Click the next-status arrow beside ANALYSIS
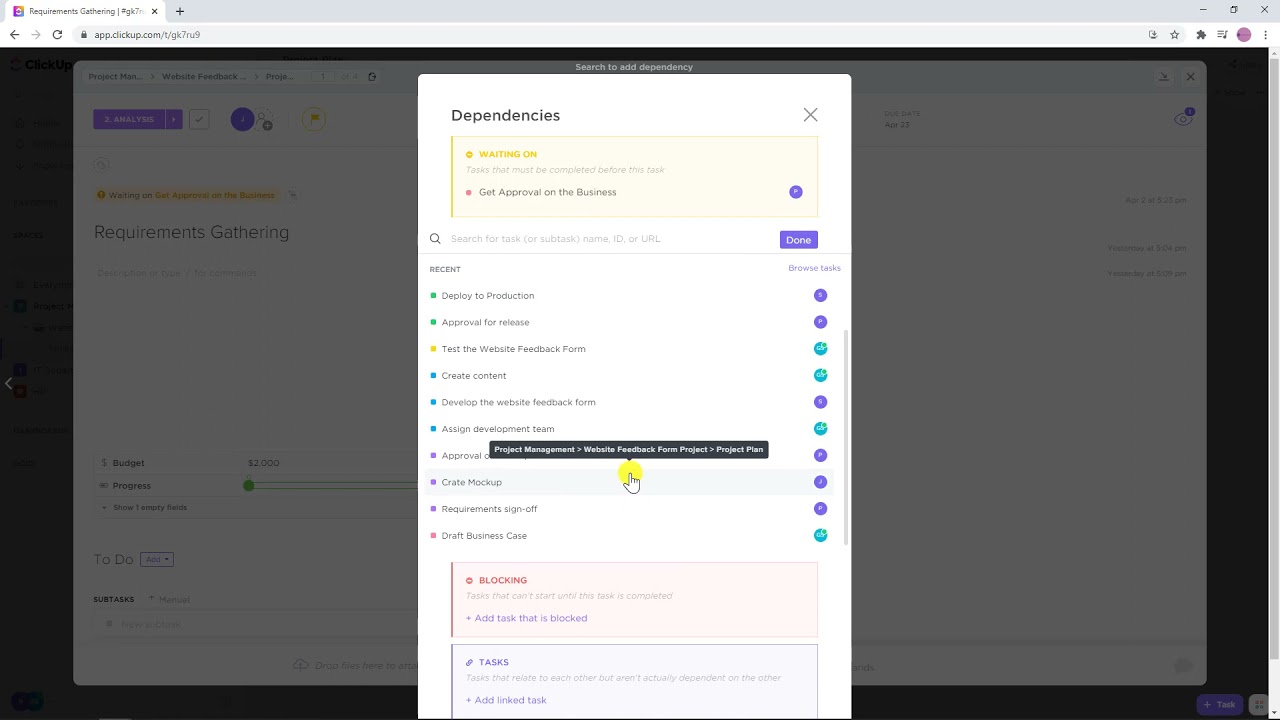The width and height of the screenshot is (1280, 720). pos(174,119)
